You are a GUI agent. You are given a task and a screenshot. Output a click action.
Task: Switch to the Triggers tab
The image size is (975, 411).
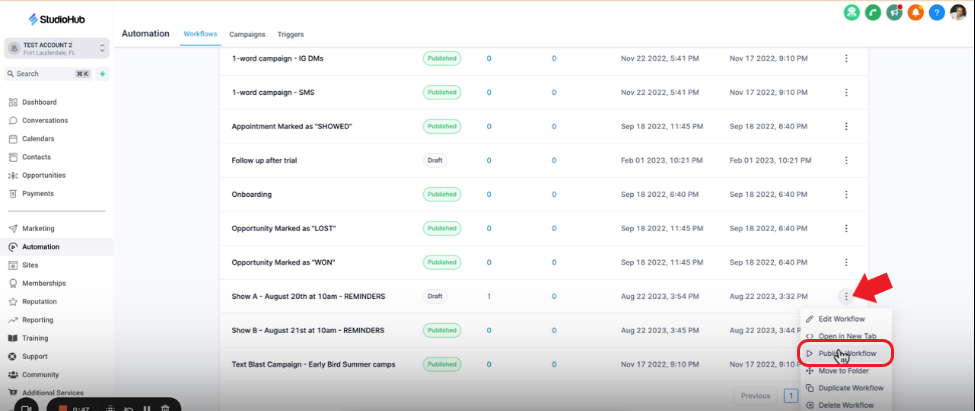[290, 35]
